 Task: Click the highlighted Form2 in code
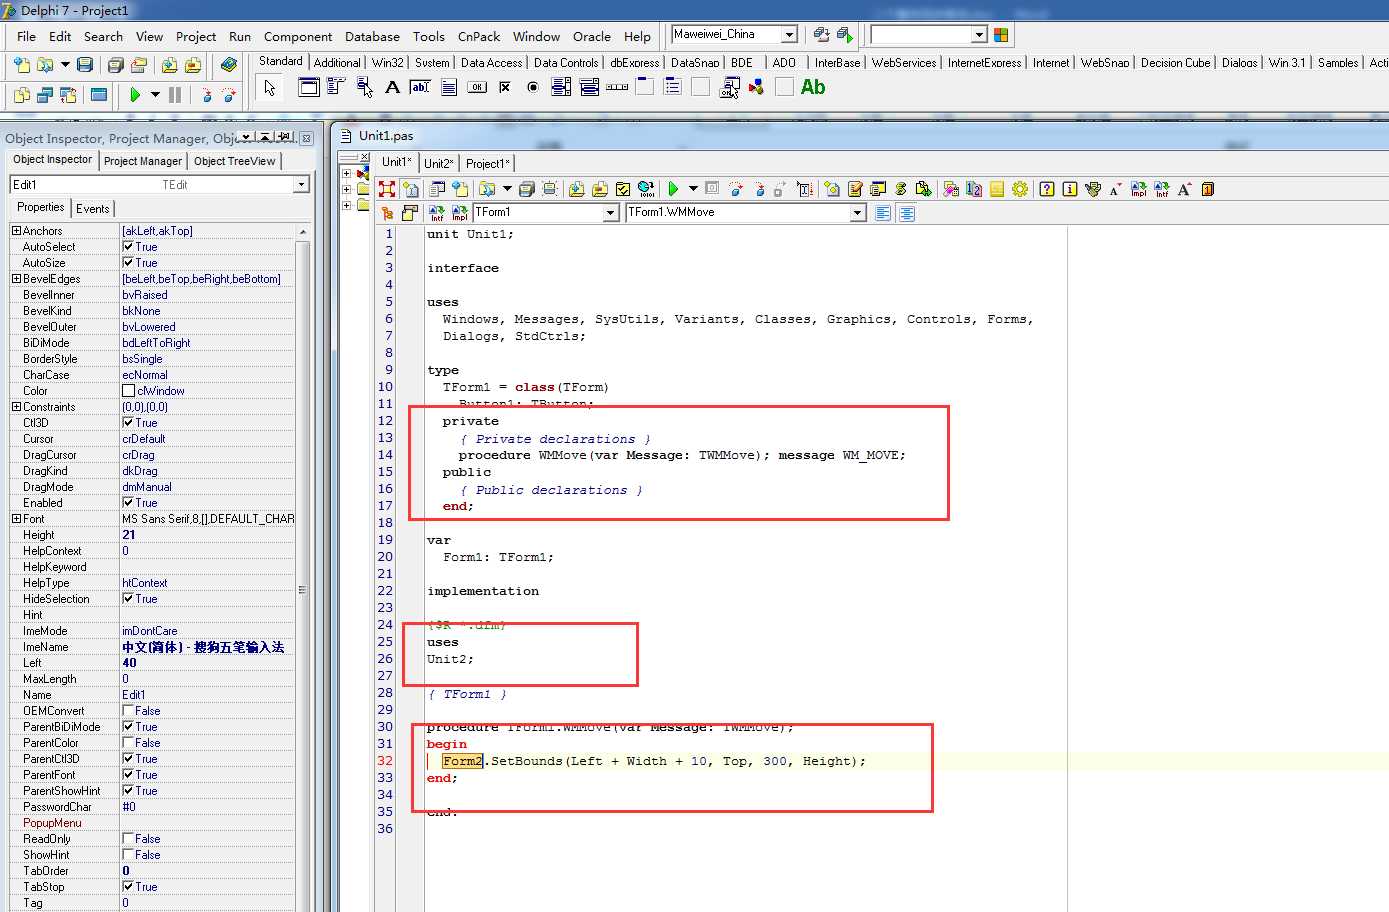point(462,761)
